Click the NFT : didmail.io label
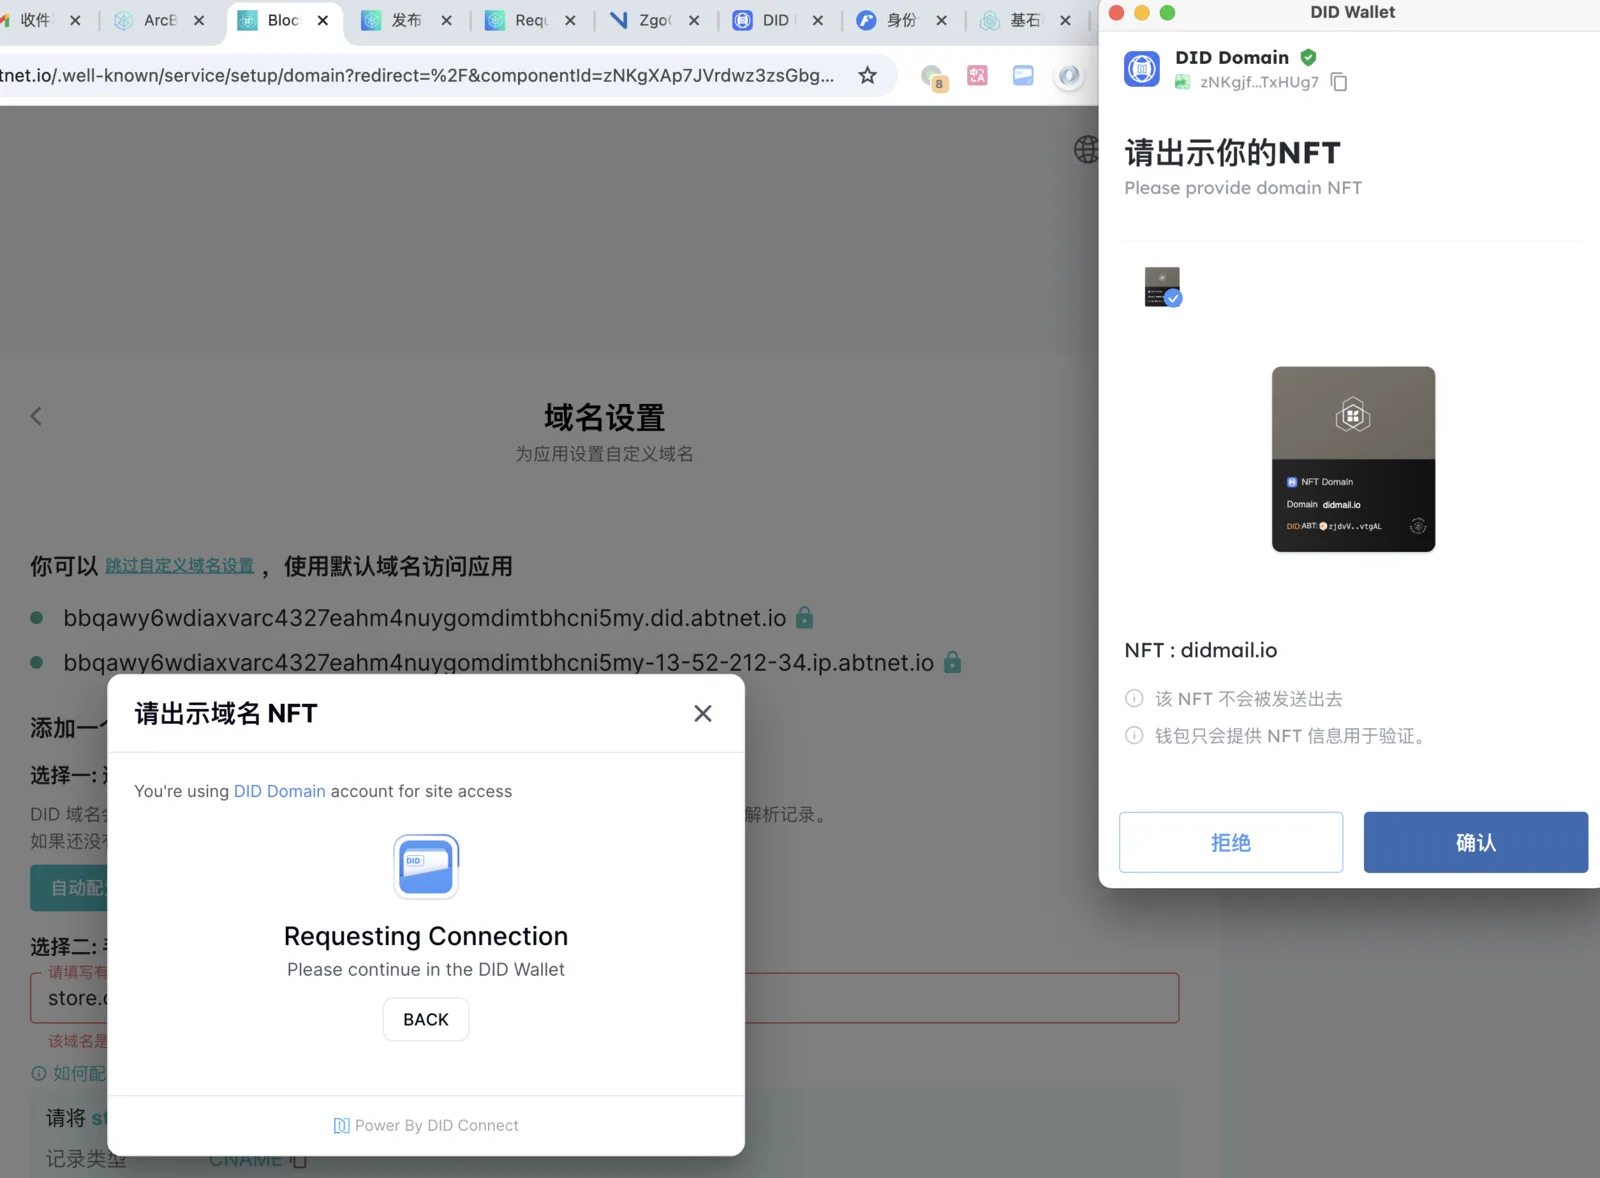Viewport: 1600px width, 1178px height. coord(1201,650)
